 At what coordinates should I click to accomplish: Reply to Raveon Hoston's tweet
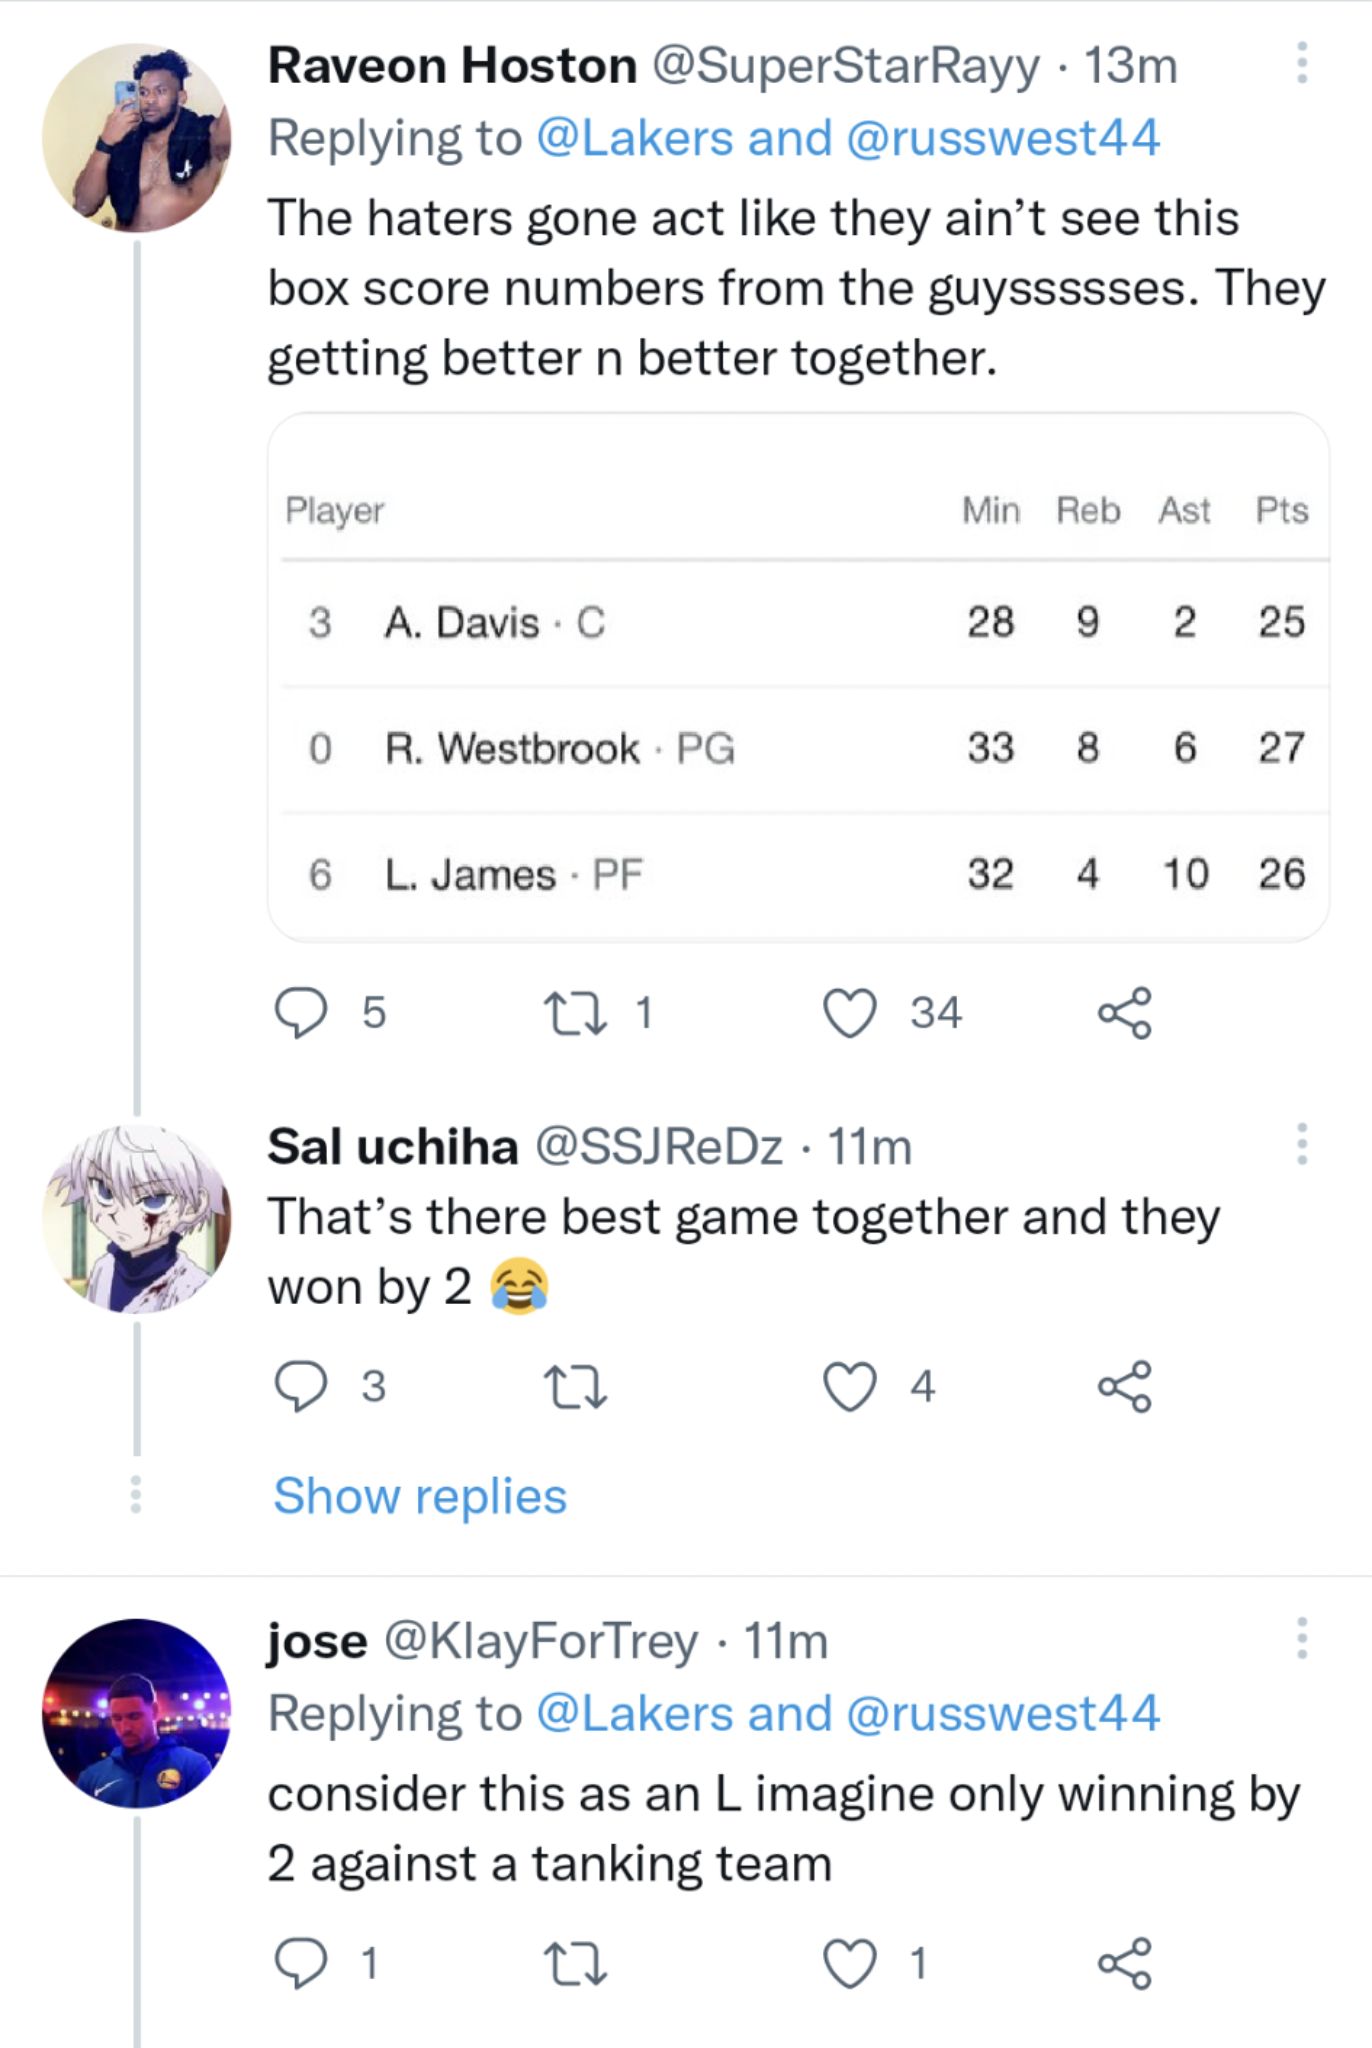(x=302, y=1013)
